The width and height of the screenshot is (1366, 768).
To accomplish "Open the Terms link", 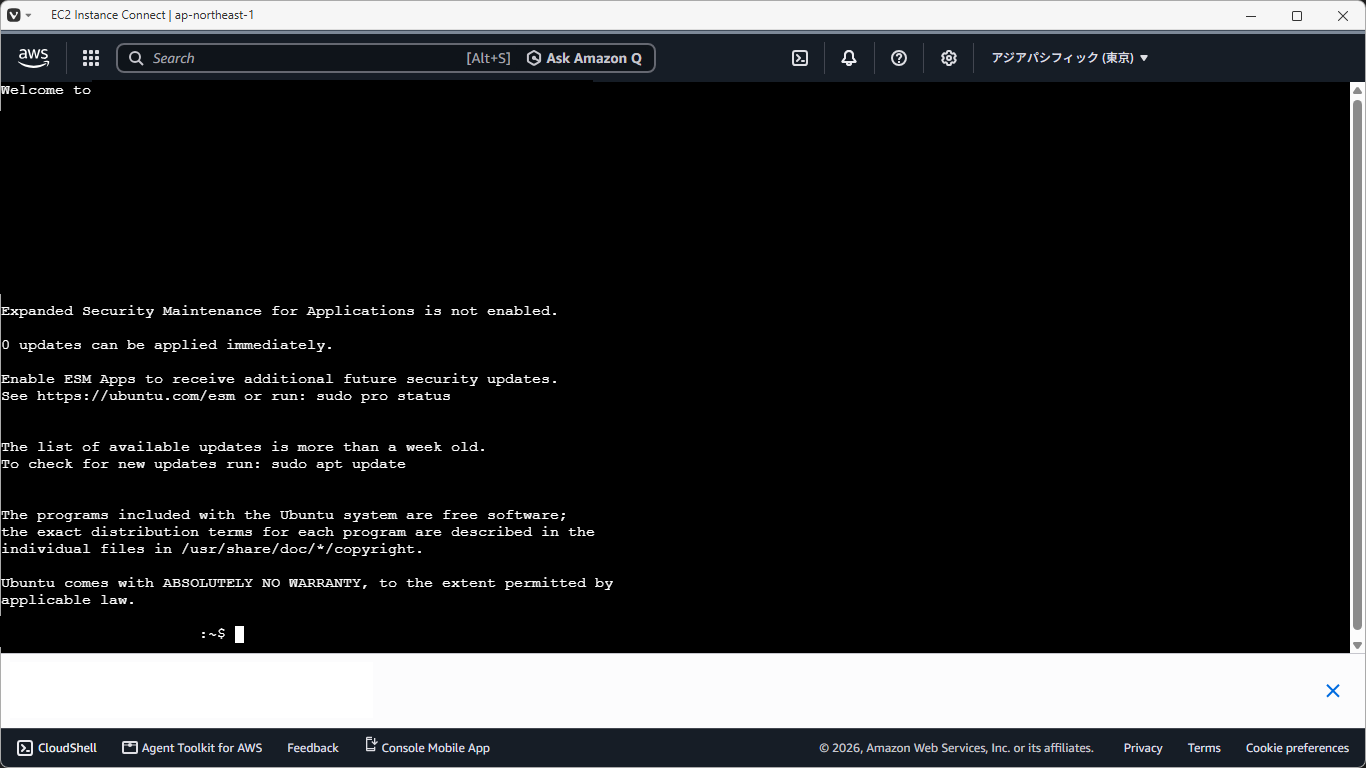I will click(x=1204, y=748).
